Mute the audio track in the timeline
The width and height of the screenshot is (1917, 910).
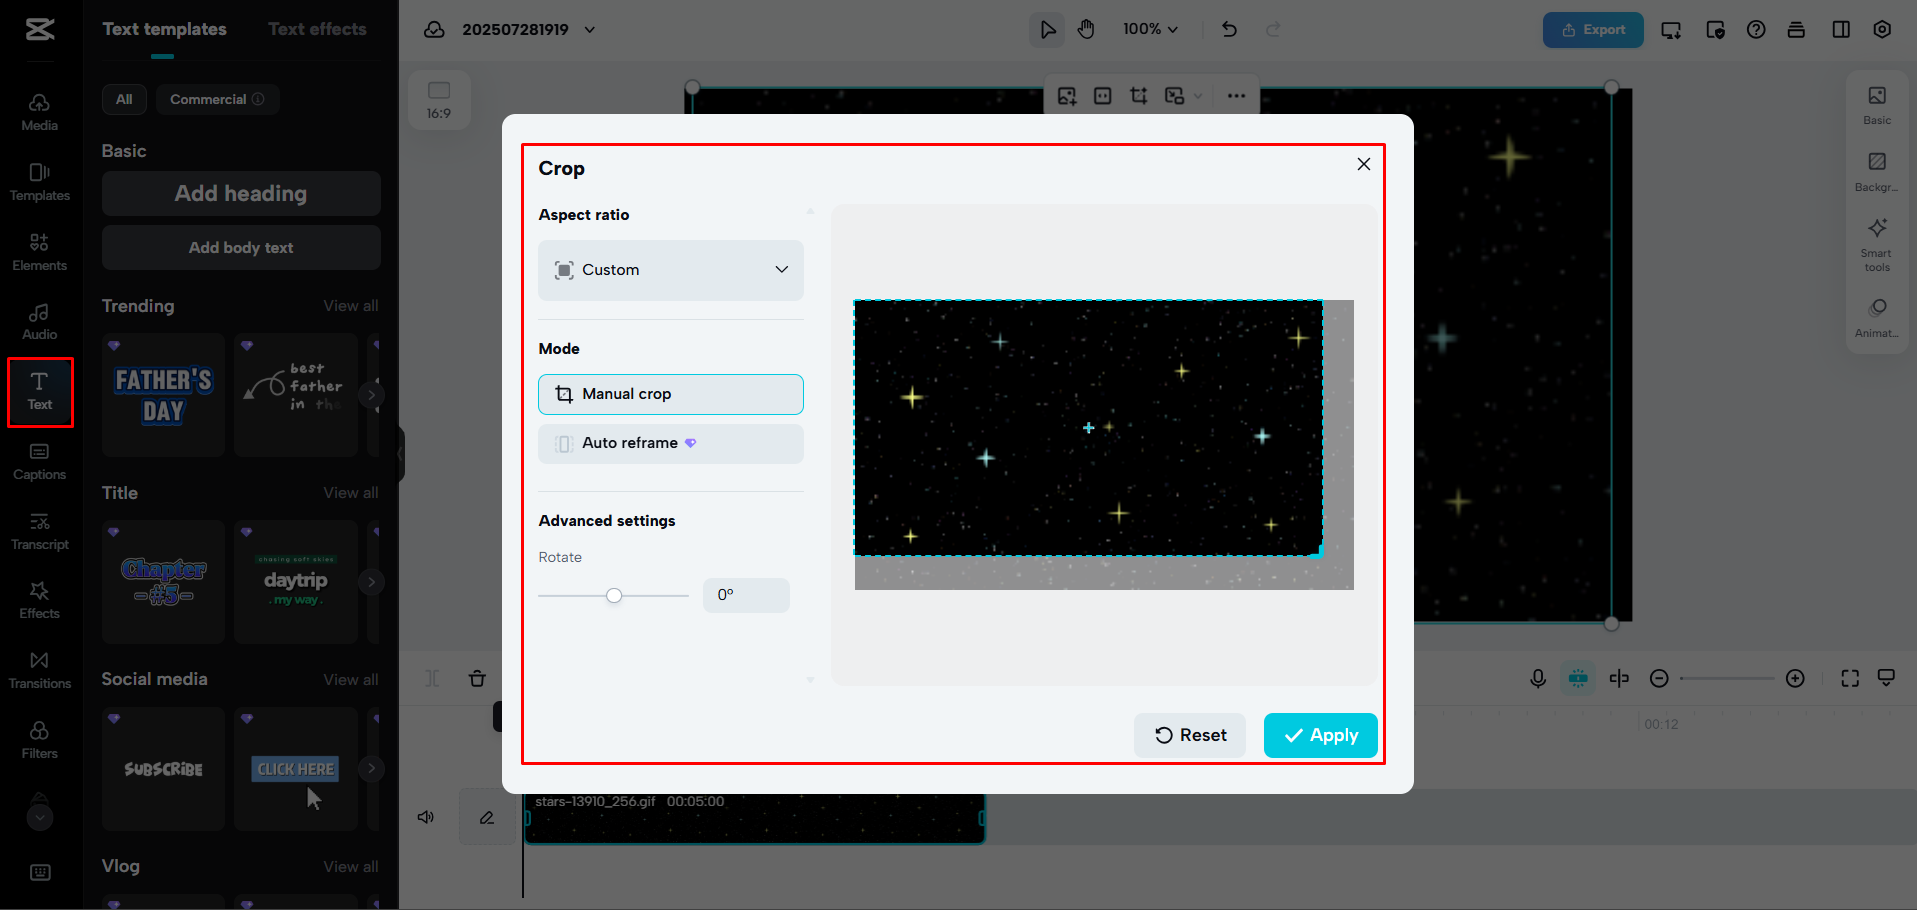tap(425, 817)
